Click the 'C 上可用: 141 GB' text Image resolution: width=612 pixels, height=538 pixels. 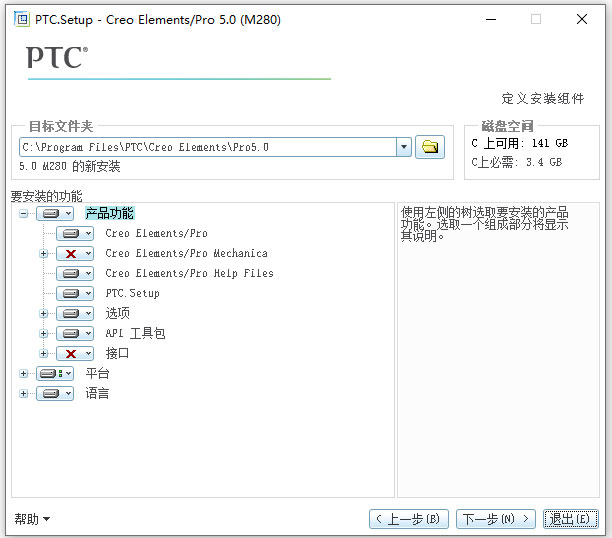(519, 143)
